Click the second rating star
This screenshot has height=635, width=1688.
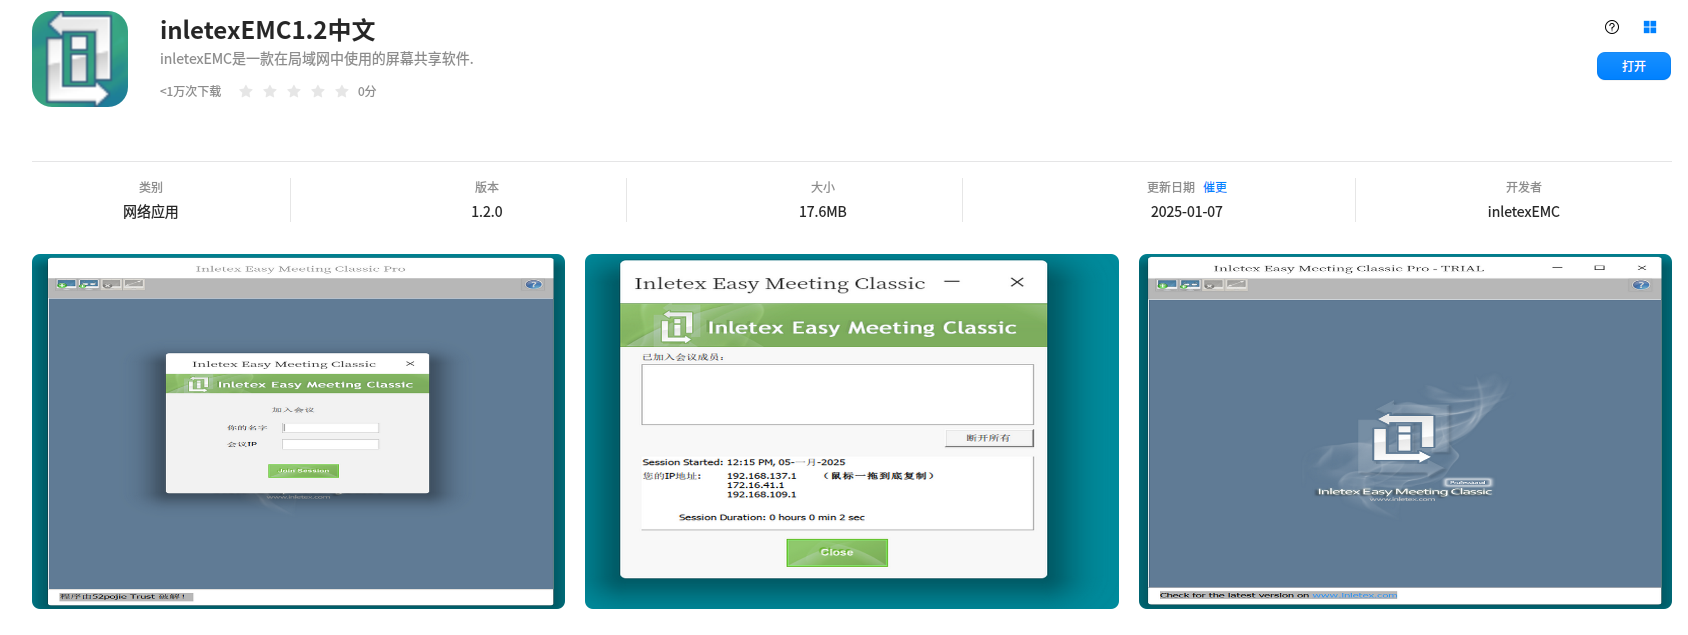click(x=270, y=91)
